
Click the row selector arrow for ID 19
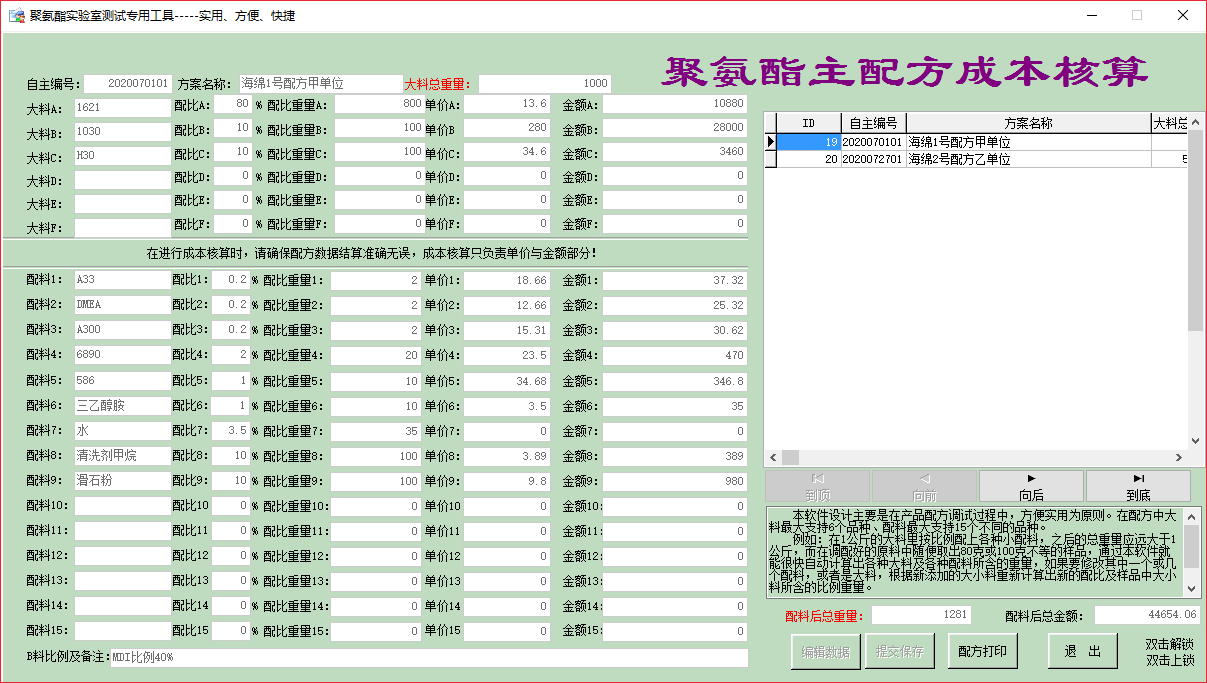coord(771,142)
